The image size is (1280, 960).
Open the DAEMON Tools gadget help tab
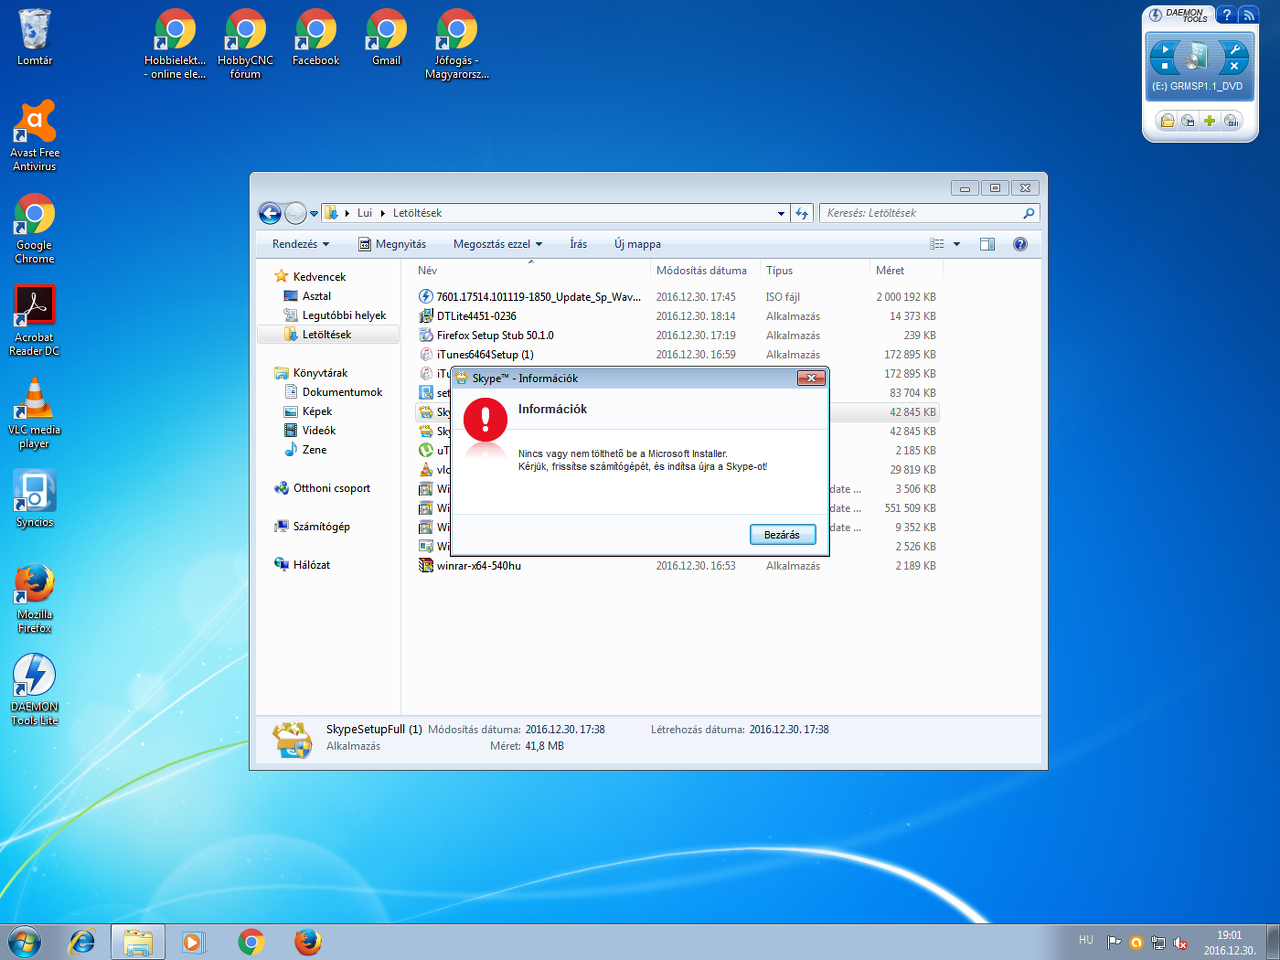(1227, 15)
